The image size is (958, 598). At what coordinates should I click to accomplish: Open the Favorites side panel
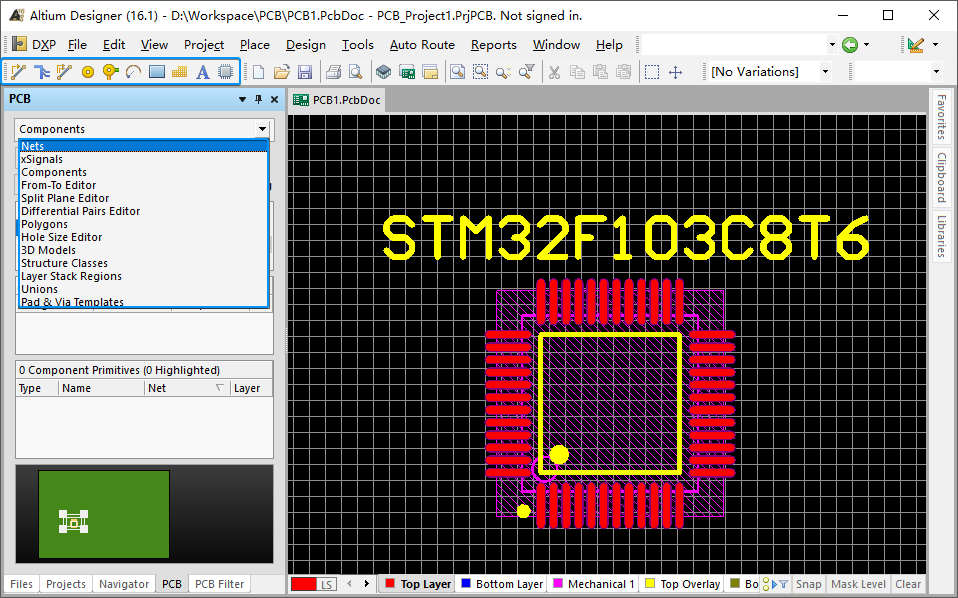[x=942, y=117]
